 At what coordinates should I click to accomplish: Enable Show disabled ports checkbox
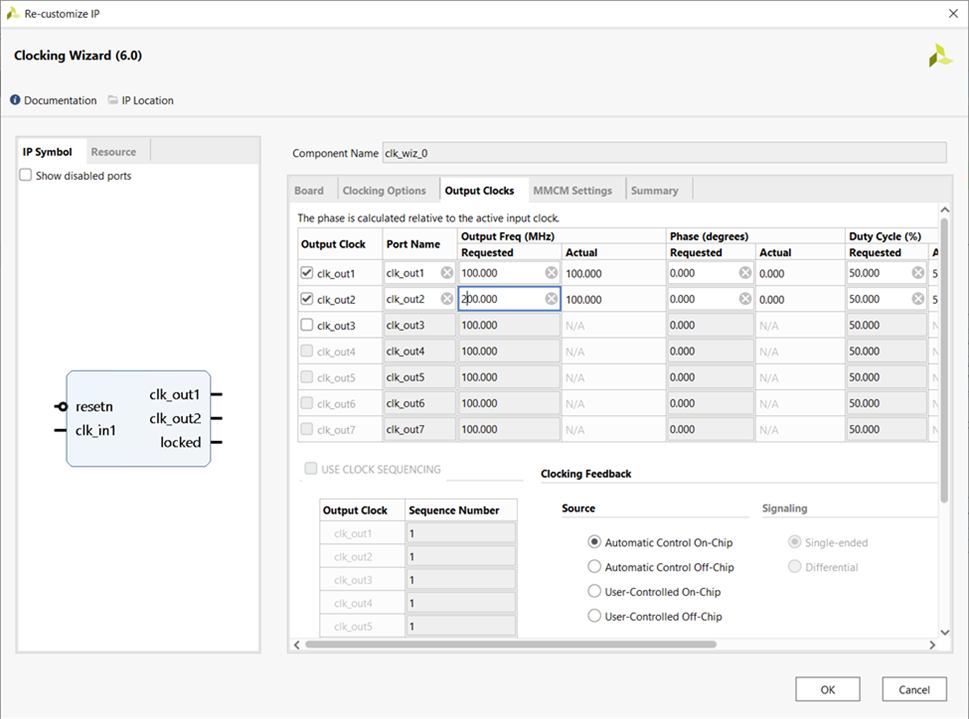tap(26, 176)
